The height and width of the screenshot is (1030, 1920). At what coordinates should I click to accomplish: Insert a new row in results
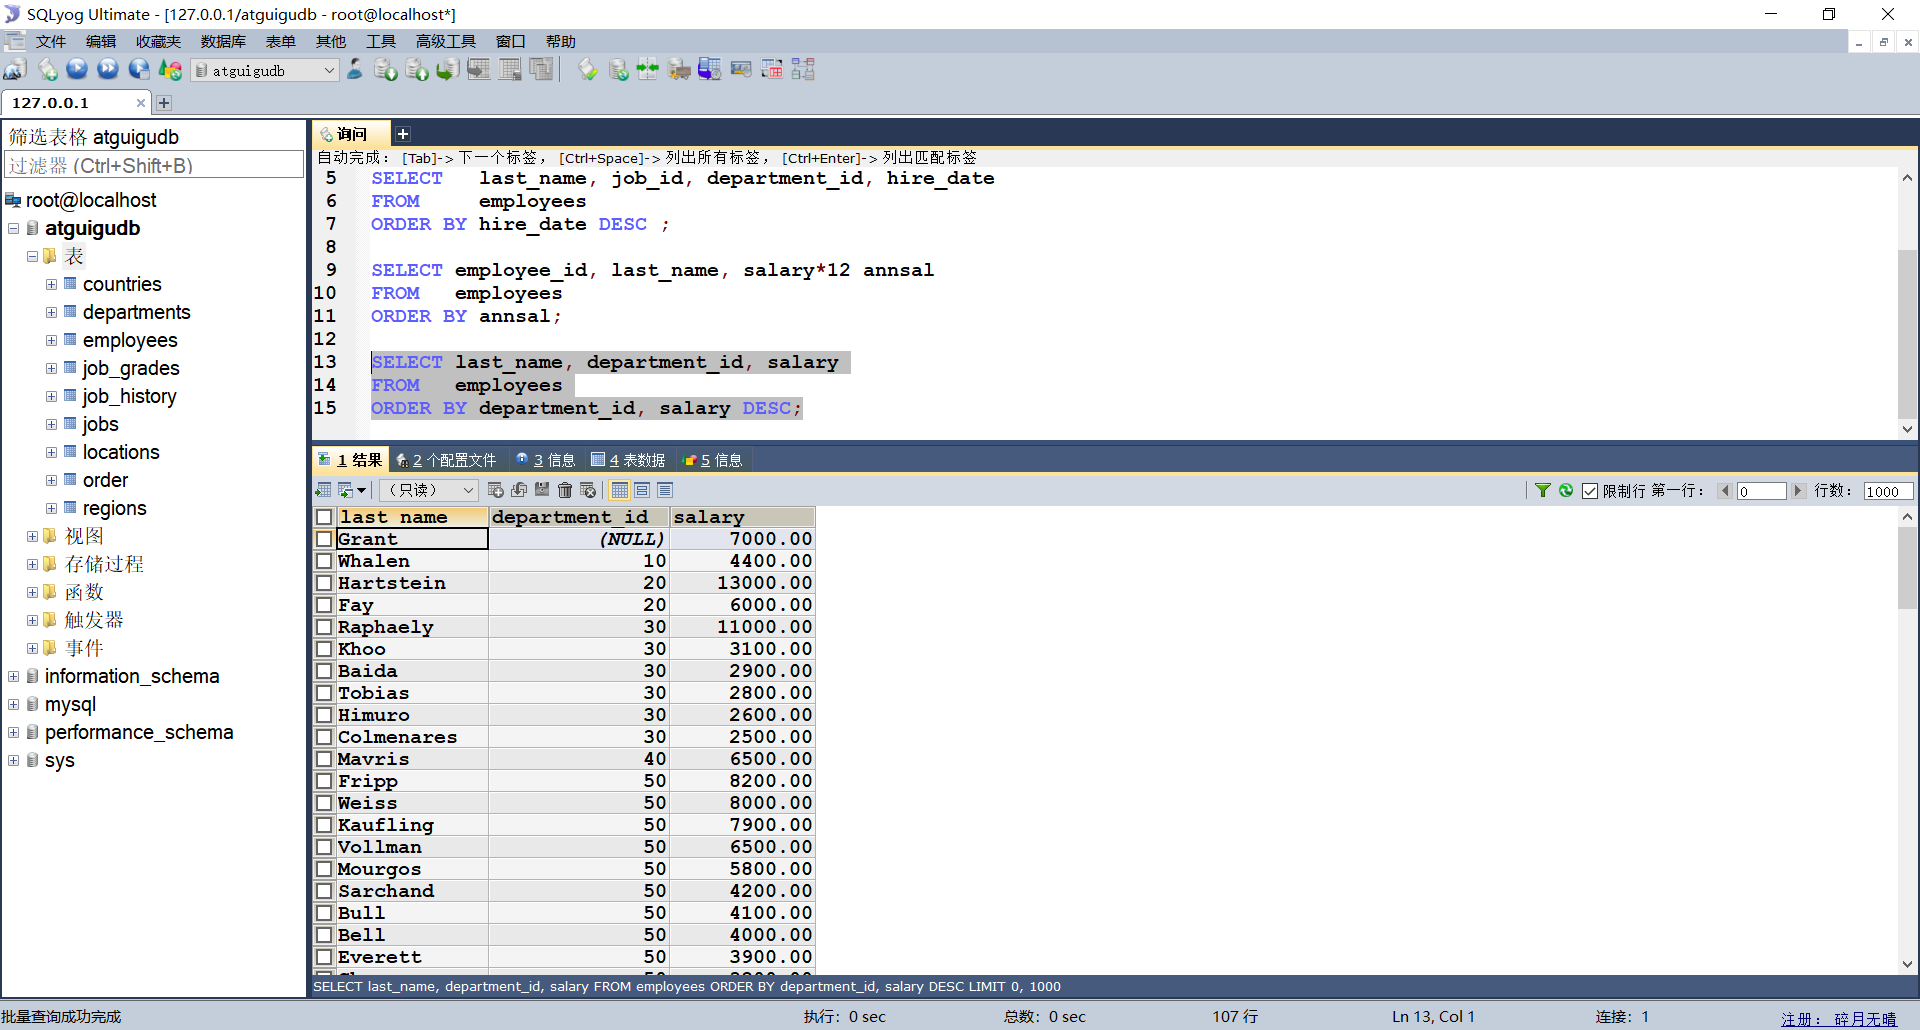[x=496, y=490]
